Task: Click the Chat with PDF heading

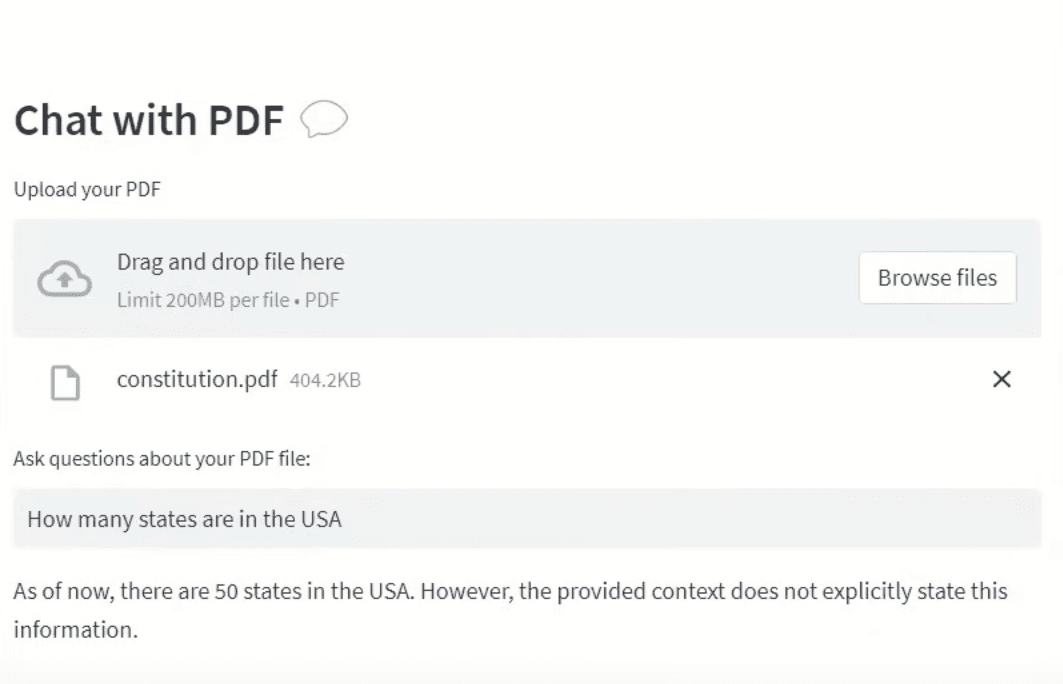Action: coord(148,120)
